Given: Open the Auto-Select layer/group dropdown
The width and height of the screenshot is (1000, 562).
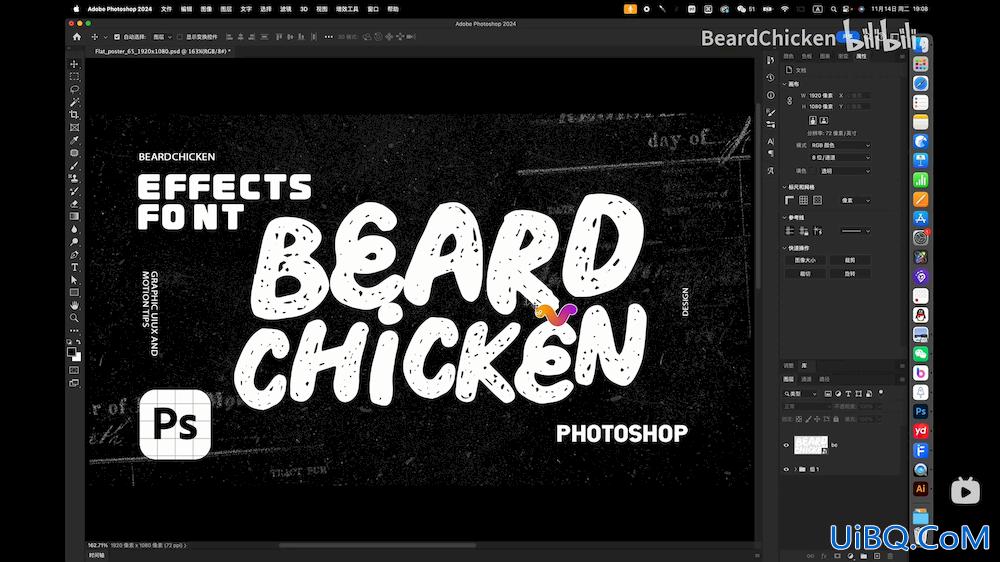Looking at the screenshot, I should tap(163, 37).
